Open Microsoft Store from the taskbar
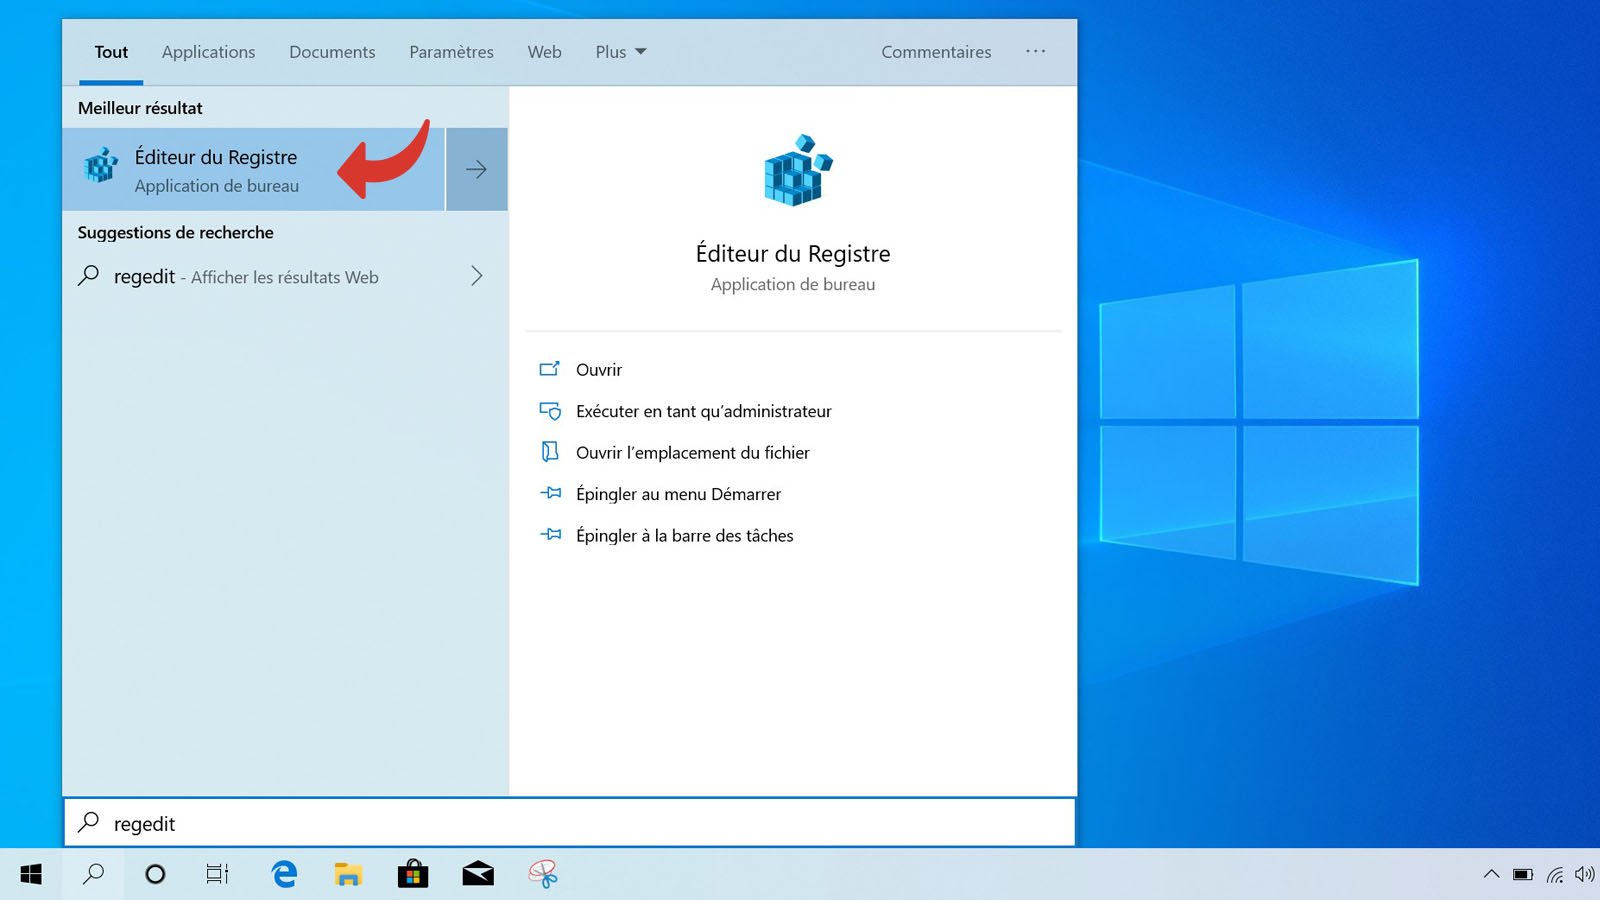 tap(413, 874)
